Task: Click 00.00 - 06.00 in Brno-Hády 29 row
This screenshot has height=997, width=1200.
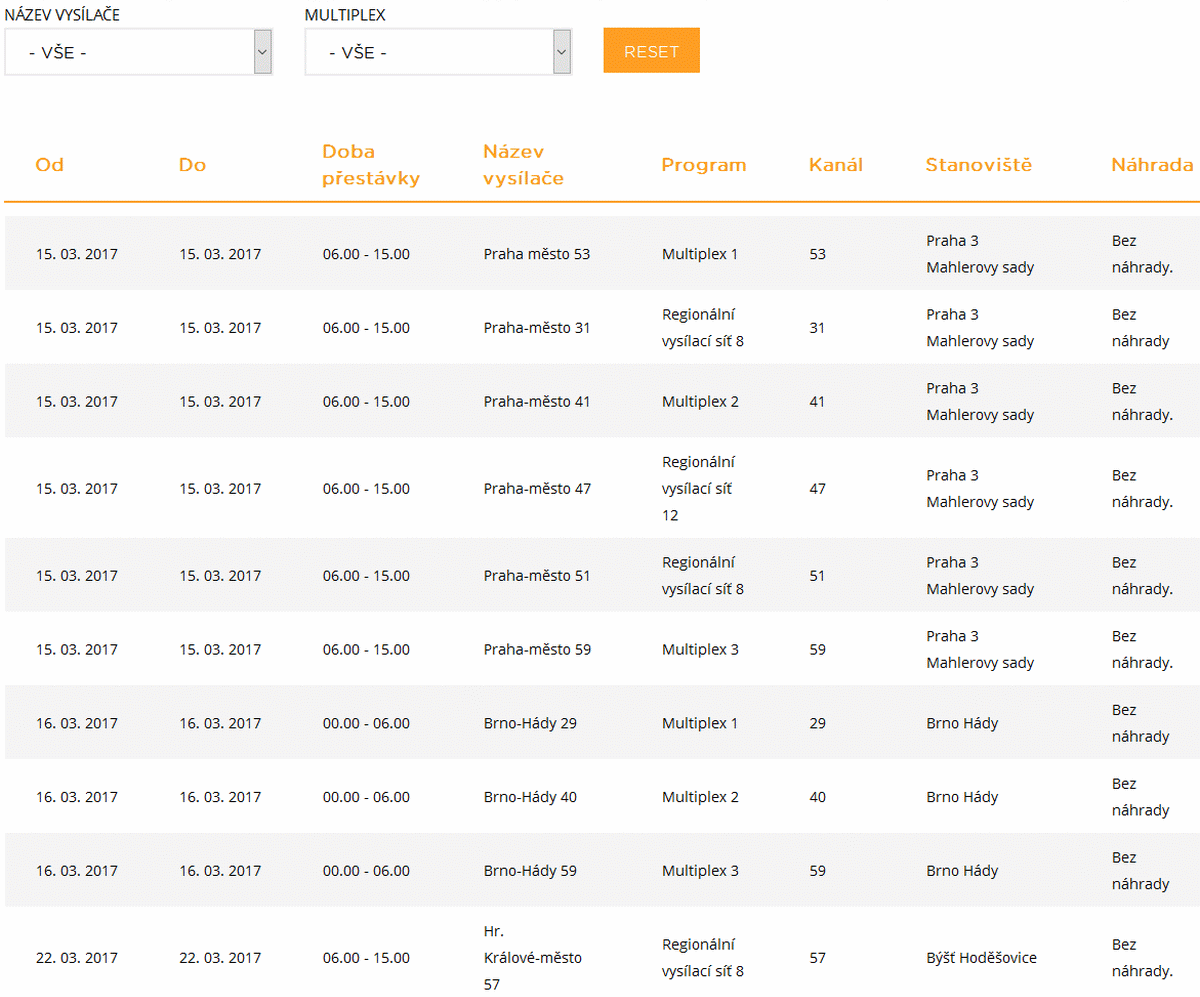Action: coord(366,723)
